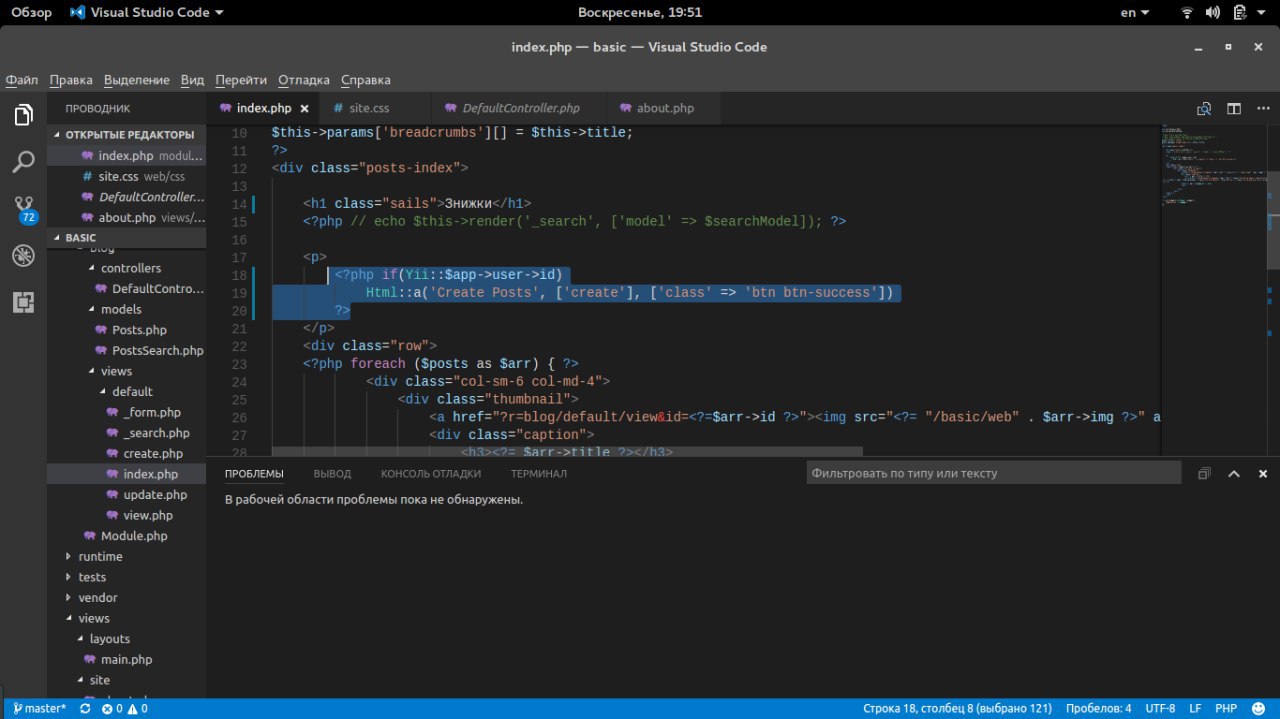Open the editor more actions menu
This screenshot has width=1280, height=719.
[1263, 108]
